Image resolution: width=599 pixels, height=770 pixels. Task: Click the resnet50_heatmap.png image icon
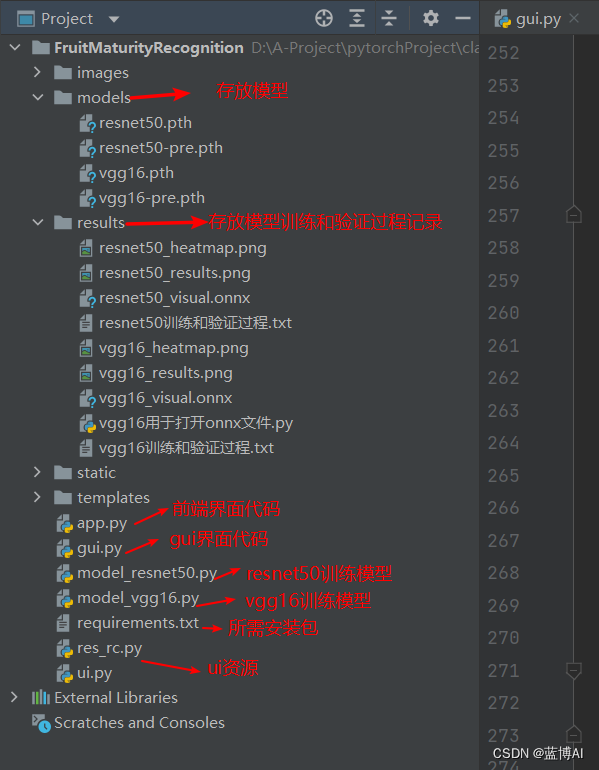click(x=86, y=248)
